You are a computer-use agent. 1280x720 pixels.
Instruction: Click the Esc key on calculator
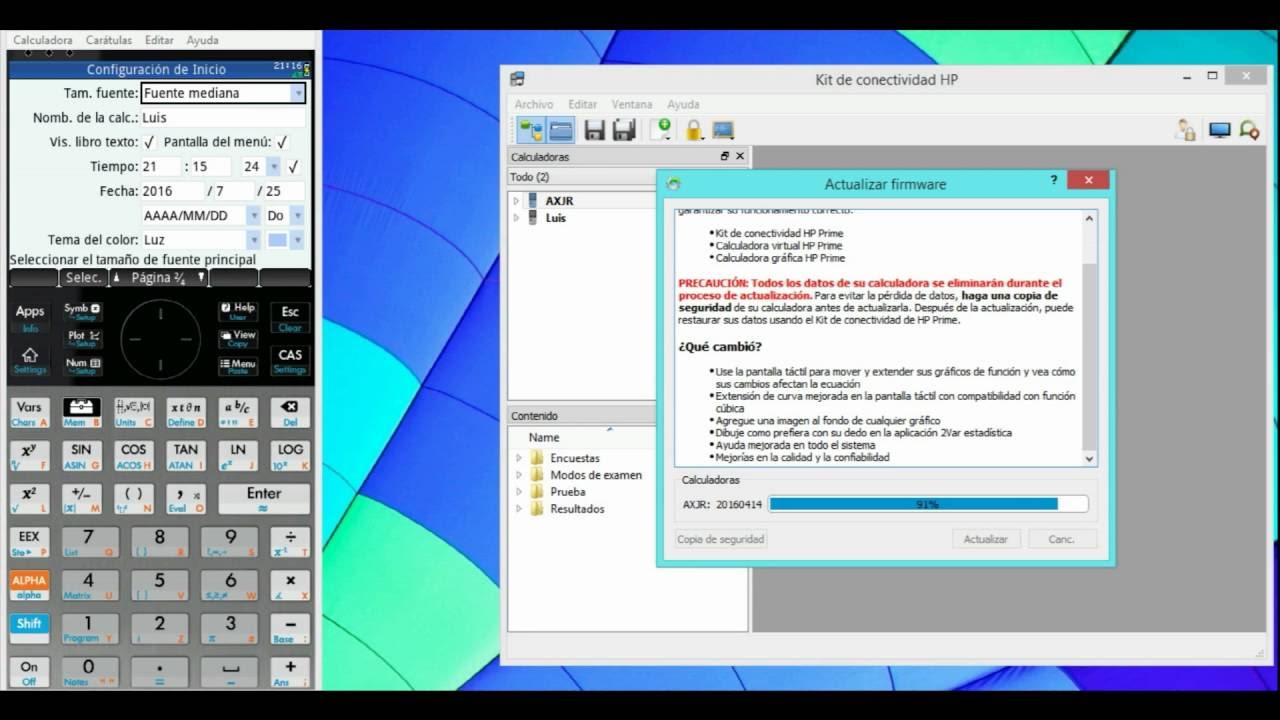[290, 316]
